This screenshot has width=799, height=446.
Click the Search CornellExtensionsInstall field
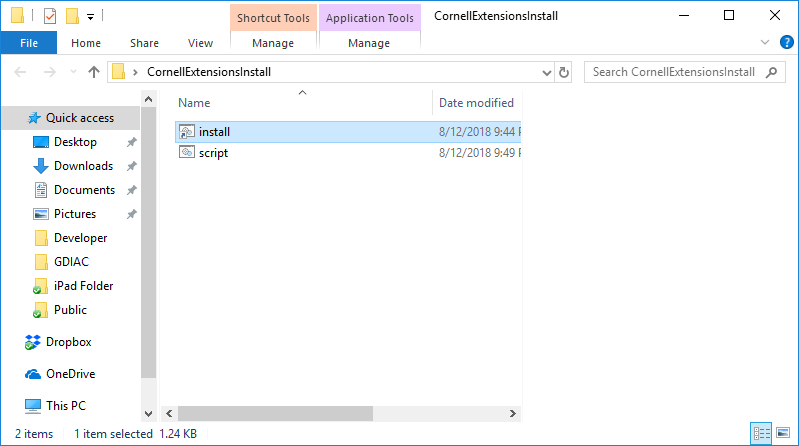tap(675, 72)
